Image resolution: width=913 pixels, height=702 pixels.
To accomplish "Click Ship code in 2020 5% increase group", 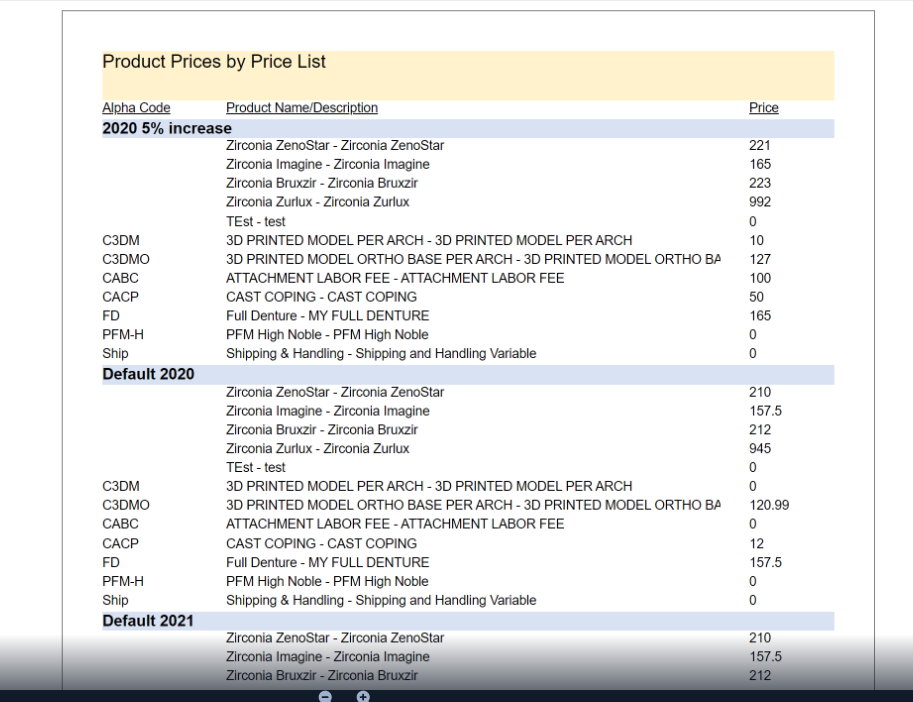I will click(115, 354).
